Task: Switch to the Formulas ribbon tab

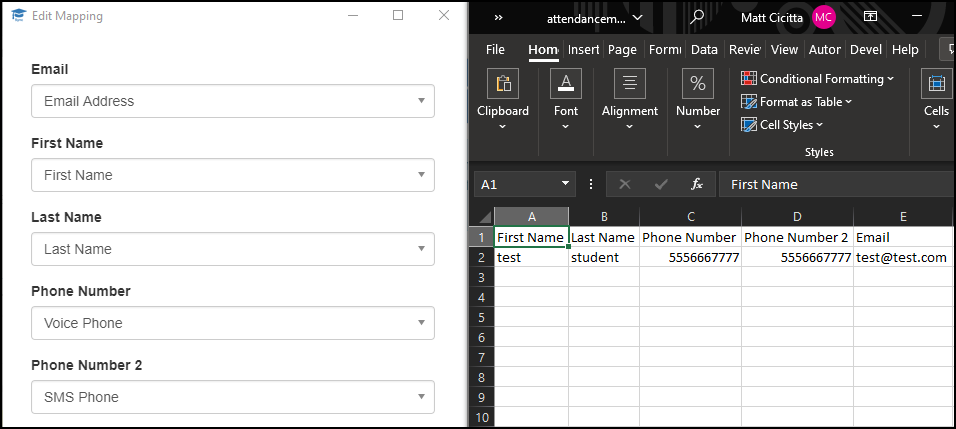Action: point(665,50)
